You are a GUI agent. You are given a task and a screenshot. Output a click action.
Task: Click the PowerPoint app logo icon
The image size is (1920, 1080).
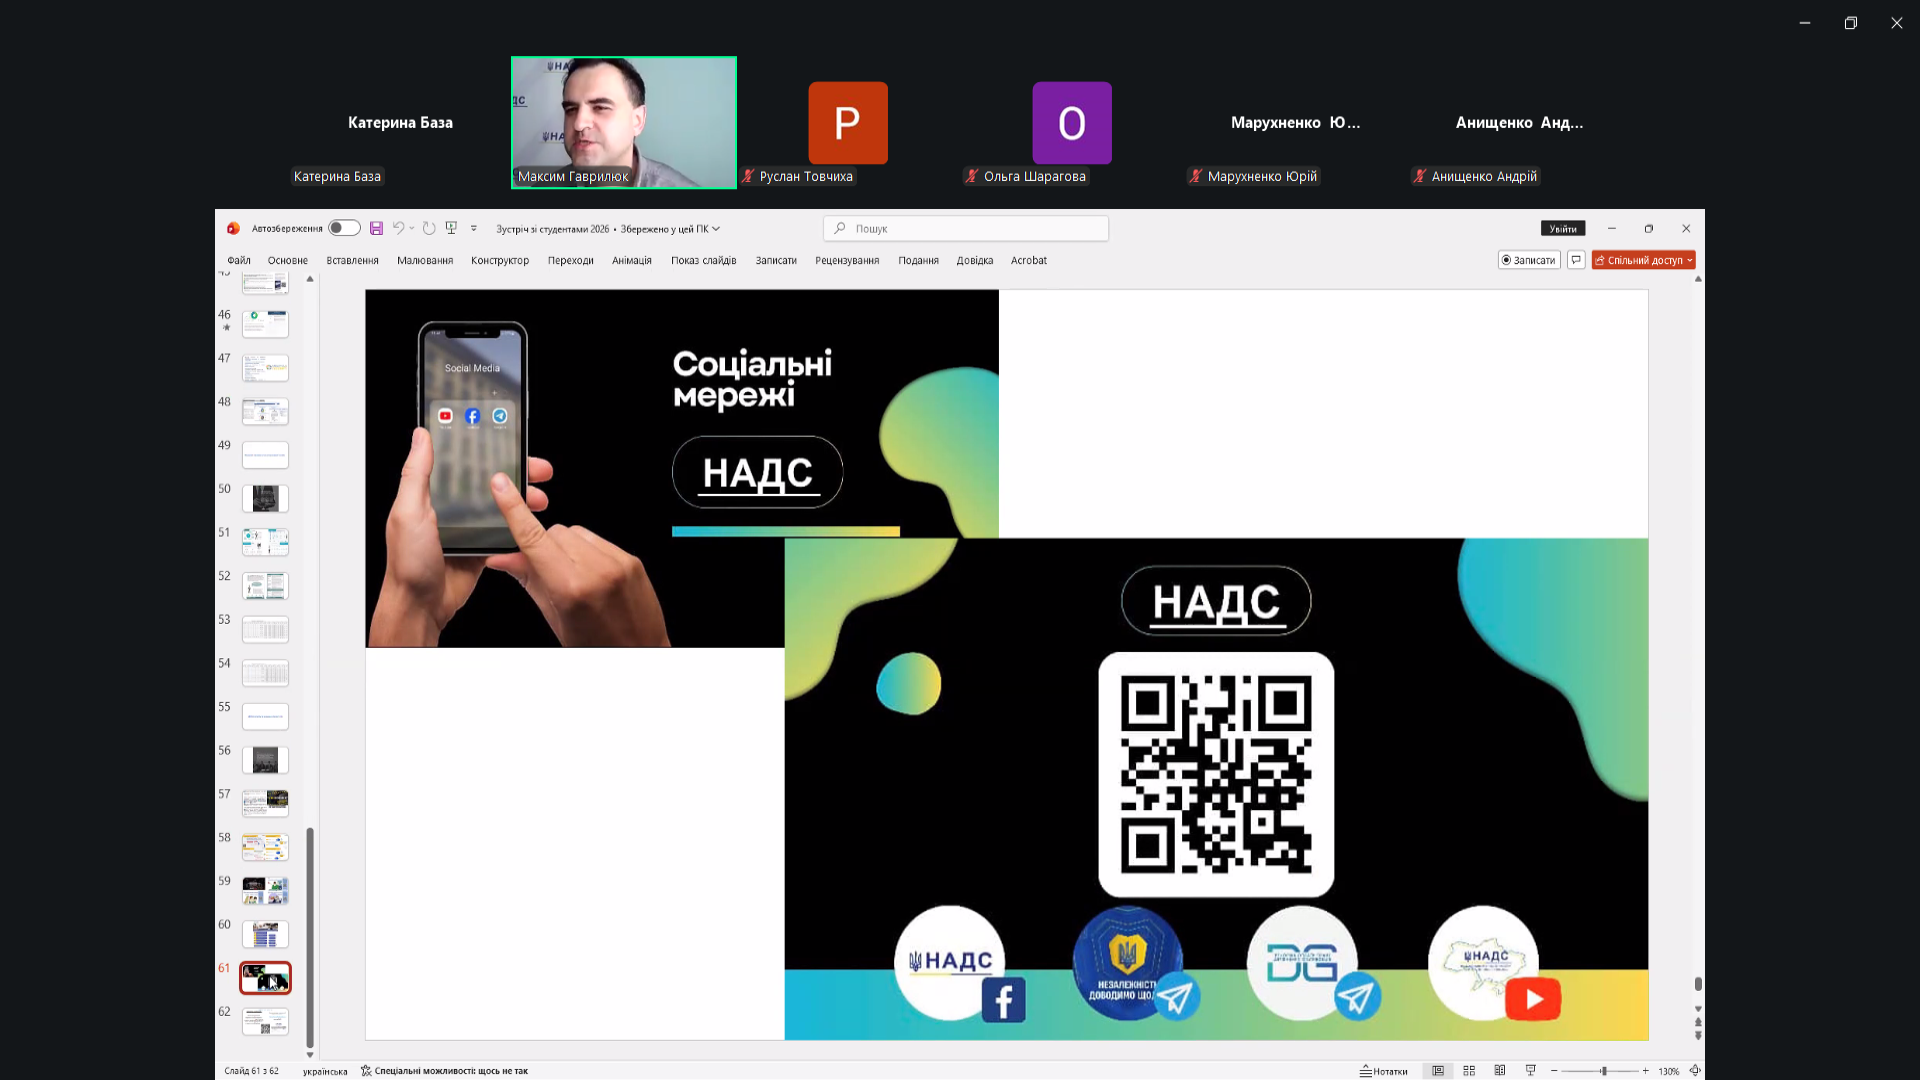pyautogui.click(x=233, y=228)
